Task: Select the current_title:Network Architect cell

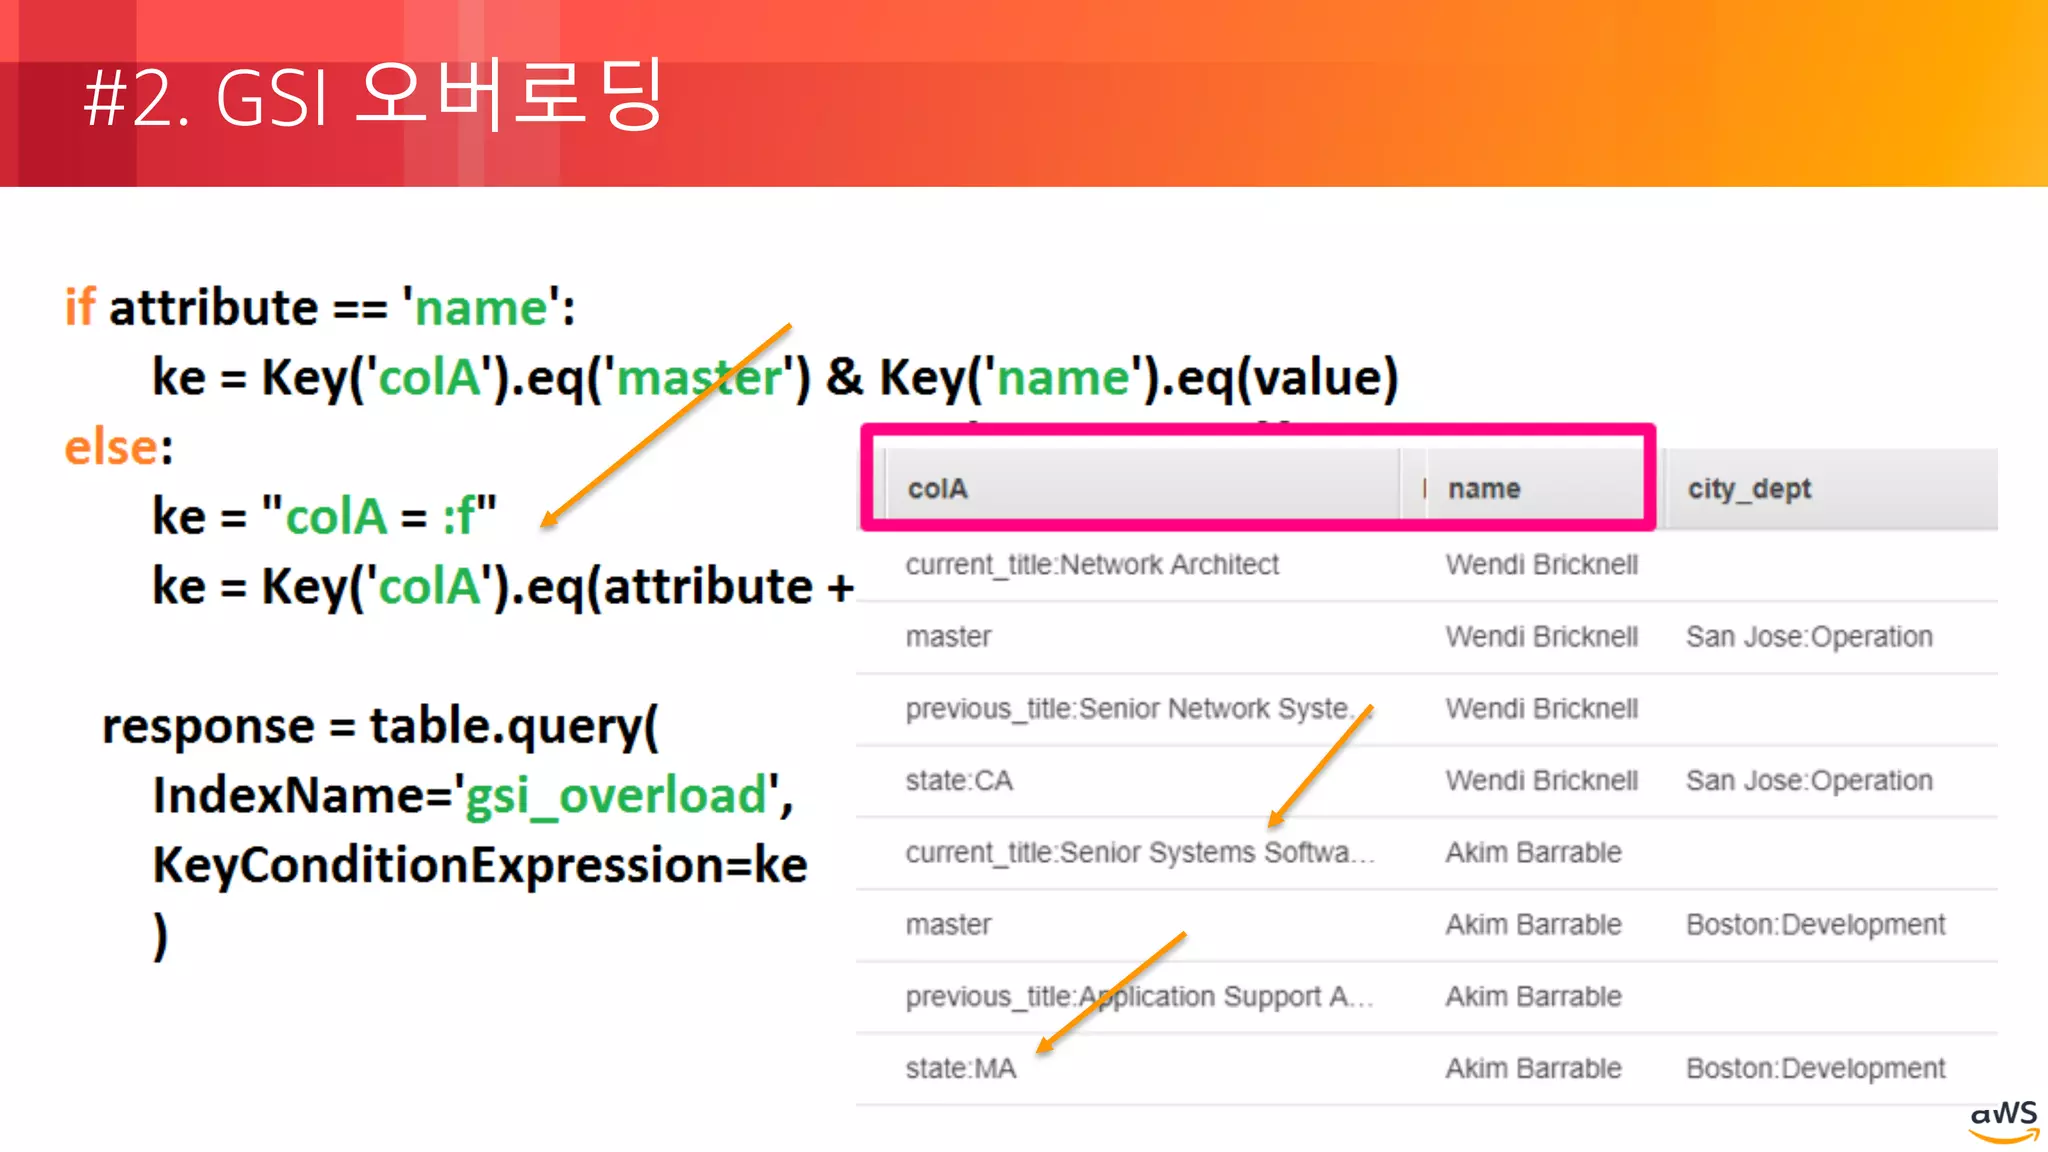Action: click(x=1092, y=565)
